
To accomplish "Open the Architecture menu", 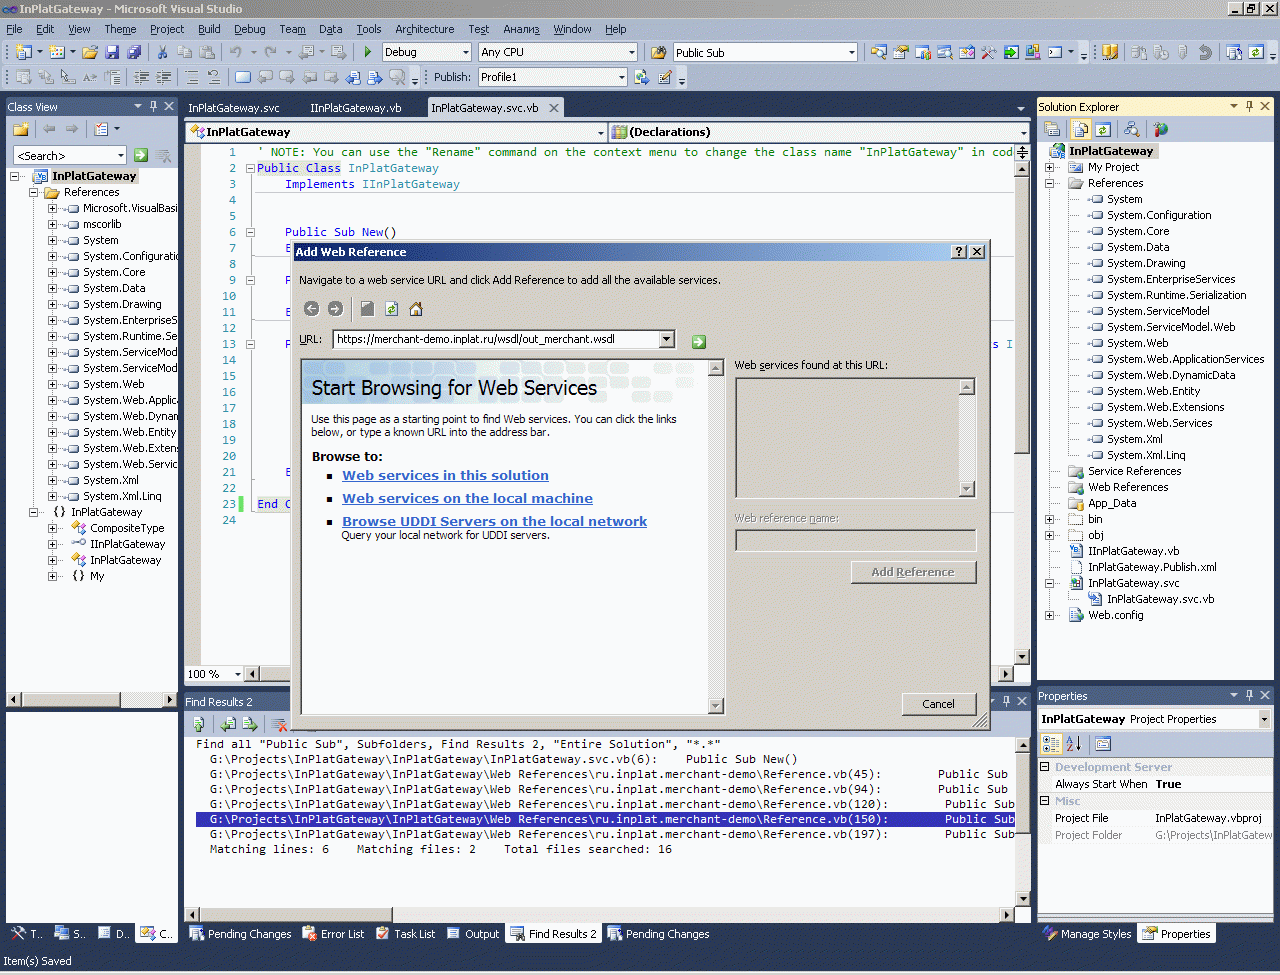I will tap(424, 29).
